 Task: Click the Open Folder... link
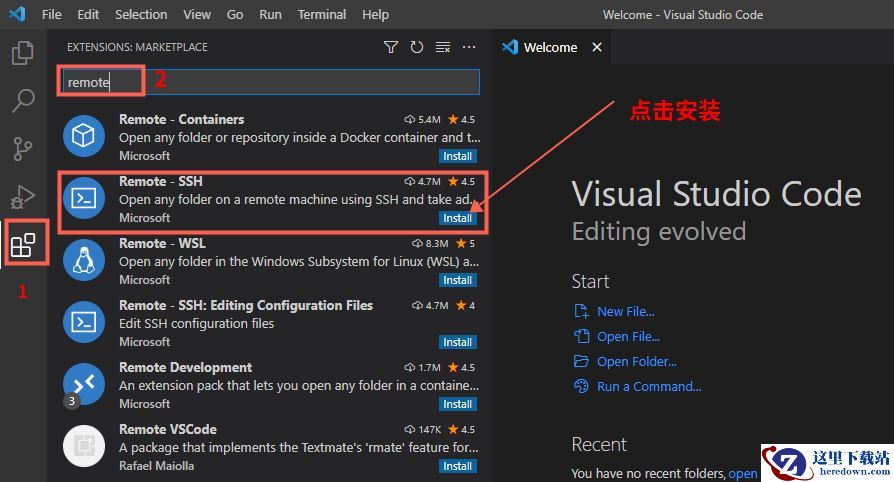click(637, 362)
